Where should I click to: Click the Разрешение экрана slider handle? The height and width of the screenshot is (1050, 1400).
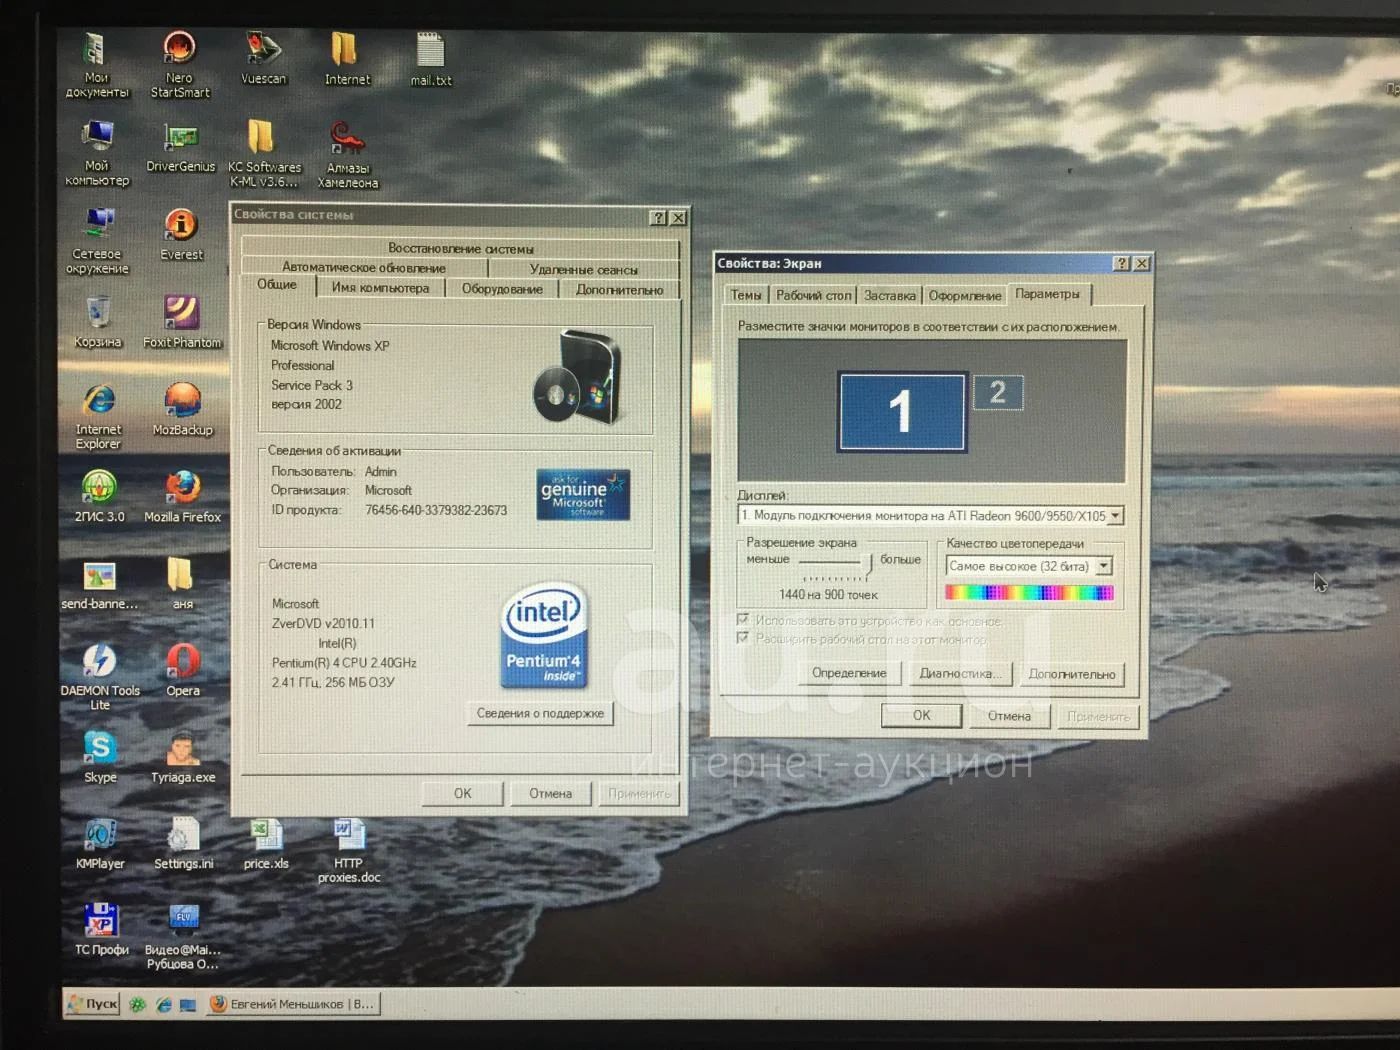pyautogui.click(x=868, y=566)
